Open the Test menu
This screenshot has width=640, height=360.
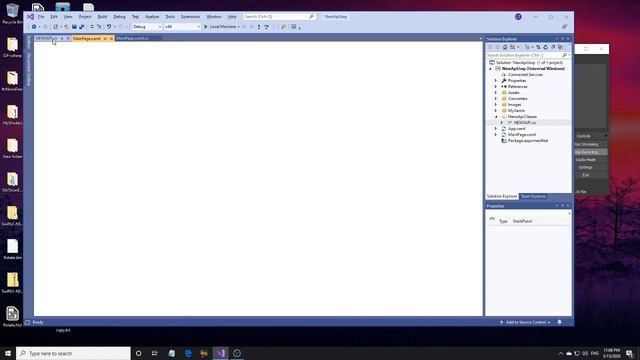pos(135,17)
